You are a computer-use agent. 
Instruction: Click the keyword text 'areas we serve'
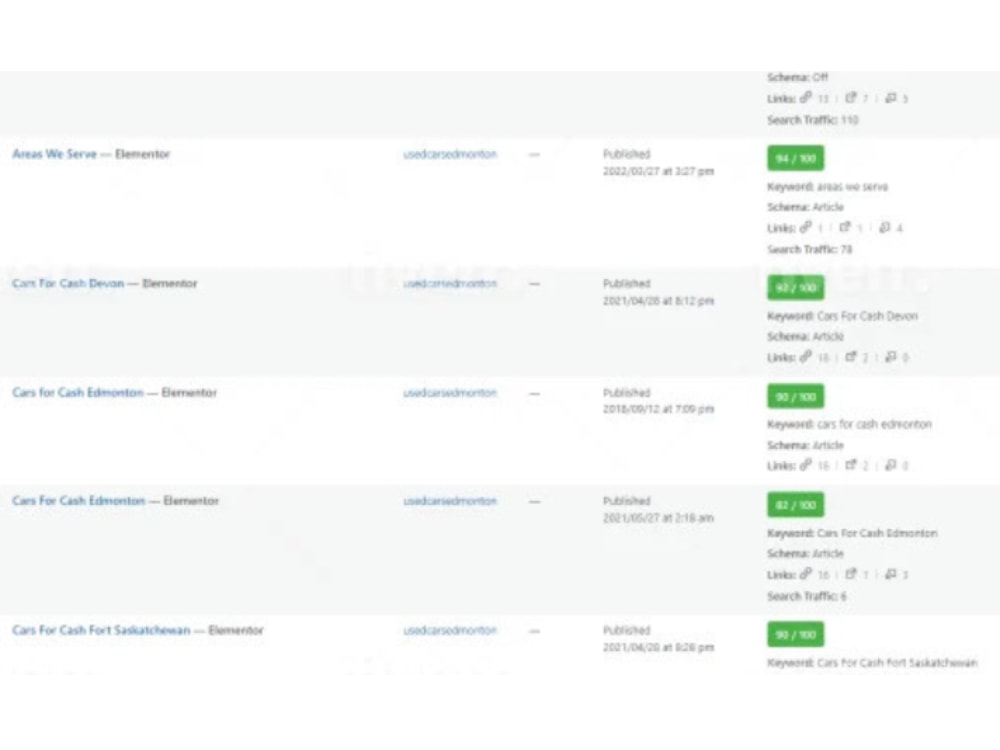coord(852,187)
